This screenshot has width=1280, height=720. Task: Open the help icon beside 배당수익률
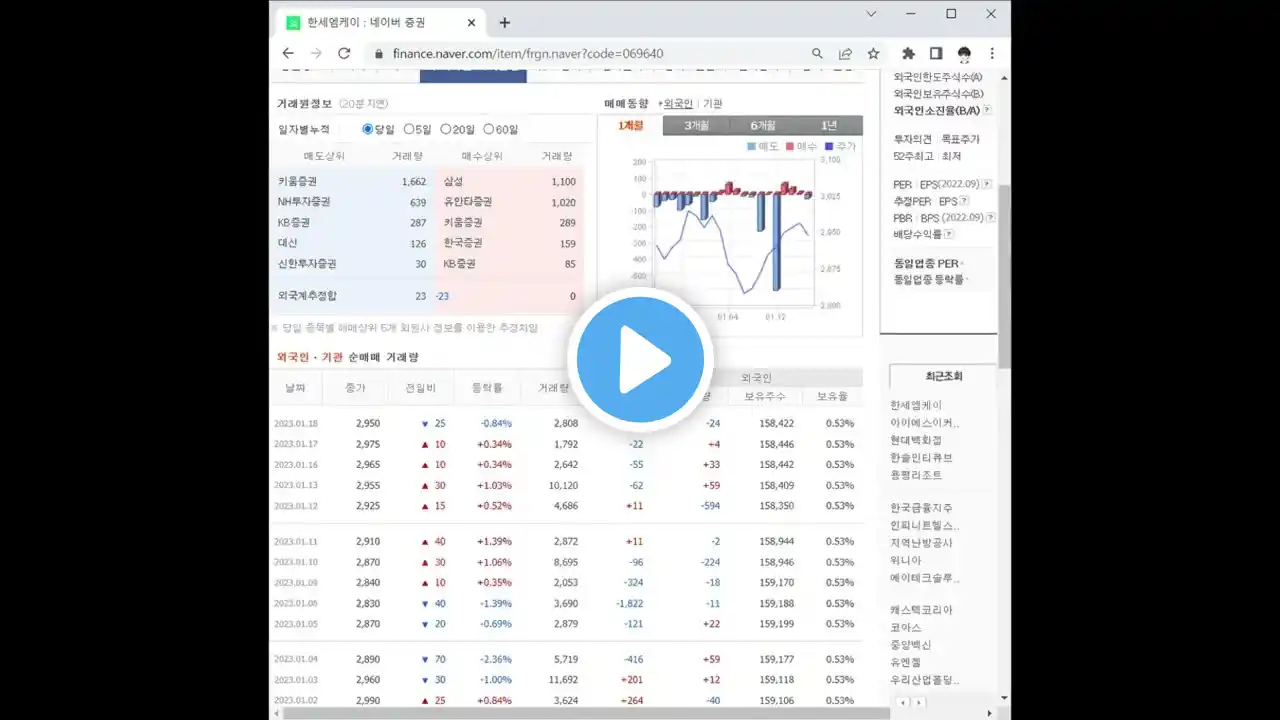(x=949, y=234)
